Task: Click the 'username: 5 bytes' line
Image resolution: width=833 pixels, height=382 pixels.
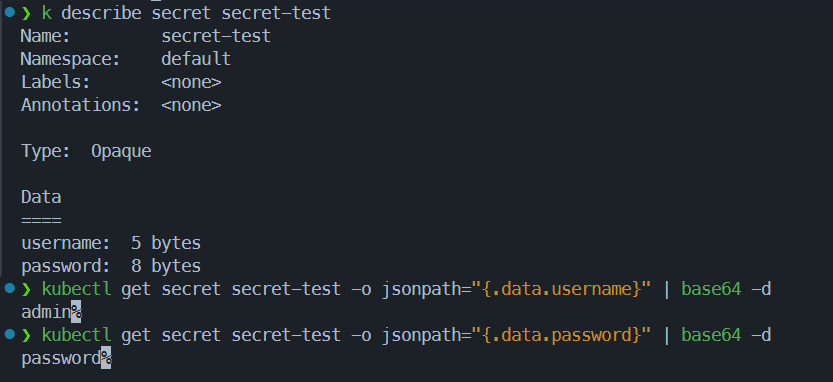Action: pos(111,243)
